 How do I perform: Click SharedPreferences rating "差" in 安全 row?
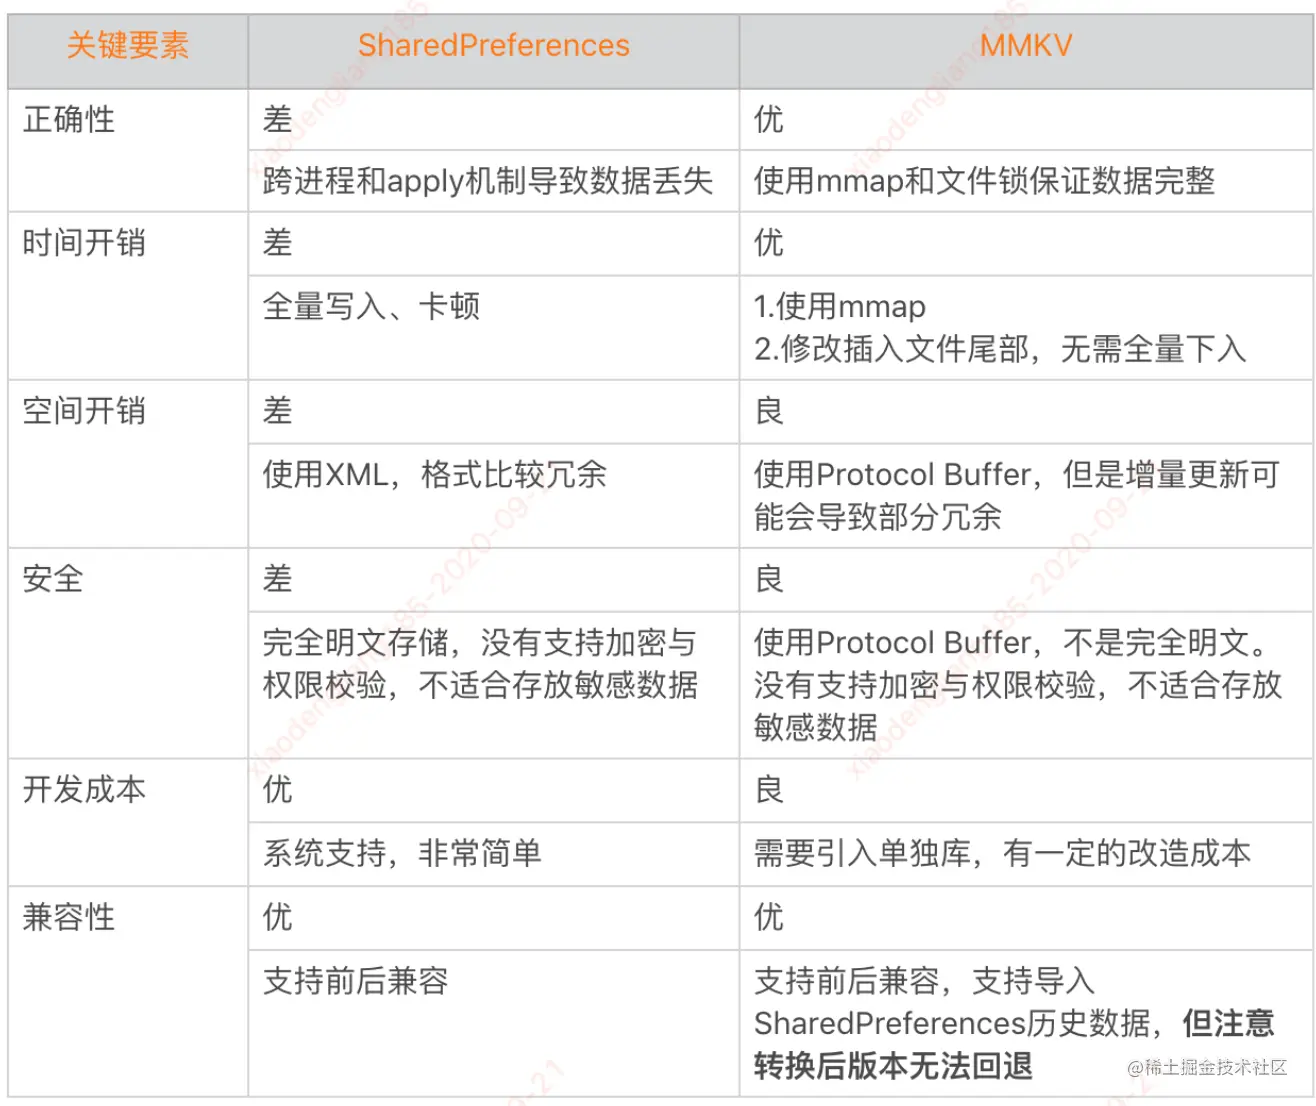click(x=494, y=579)
